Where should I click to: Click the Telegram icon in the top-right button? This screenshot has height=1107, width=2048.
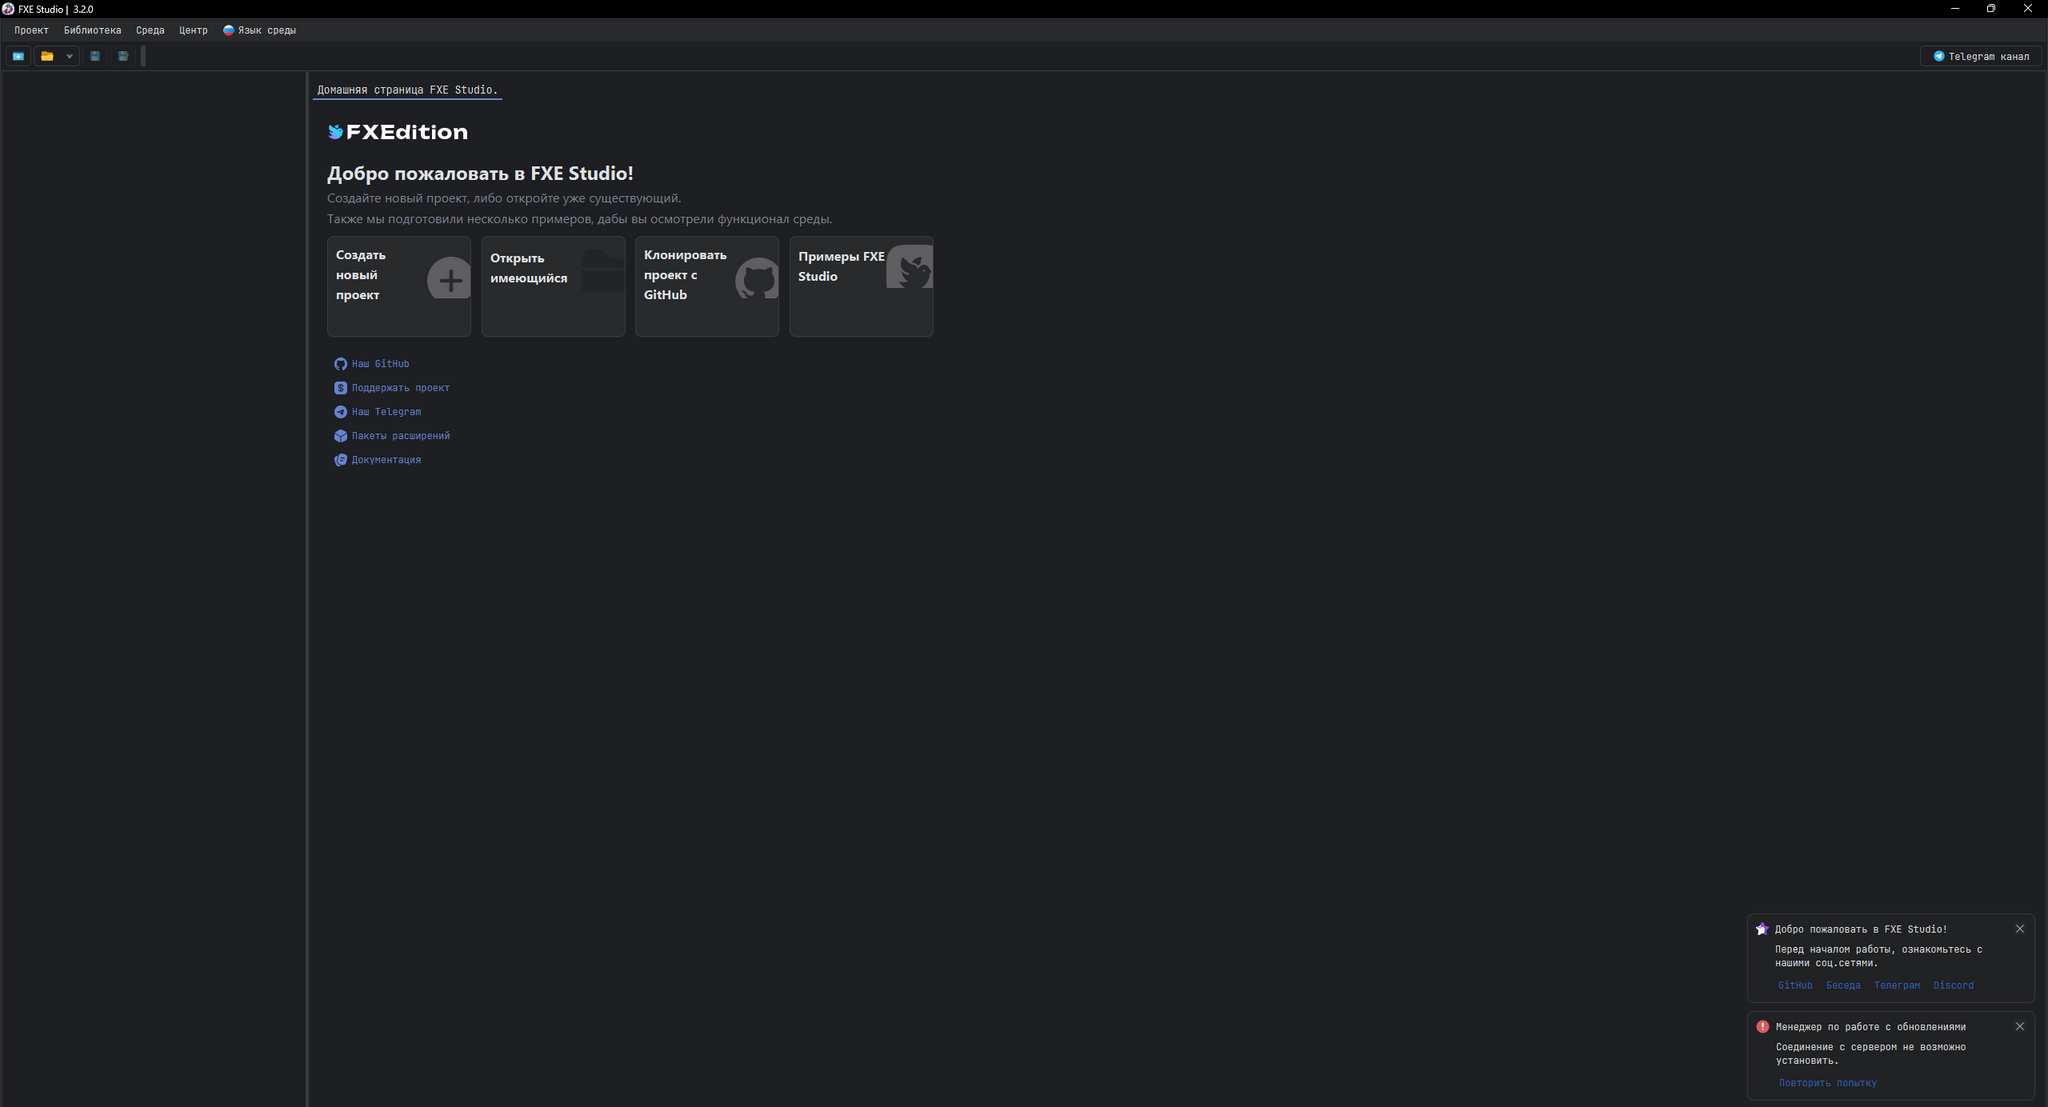(1939, 56)
